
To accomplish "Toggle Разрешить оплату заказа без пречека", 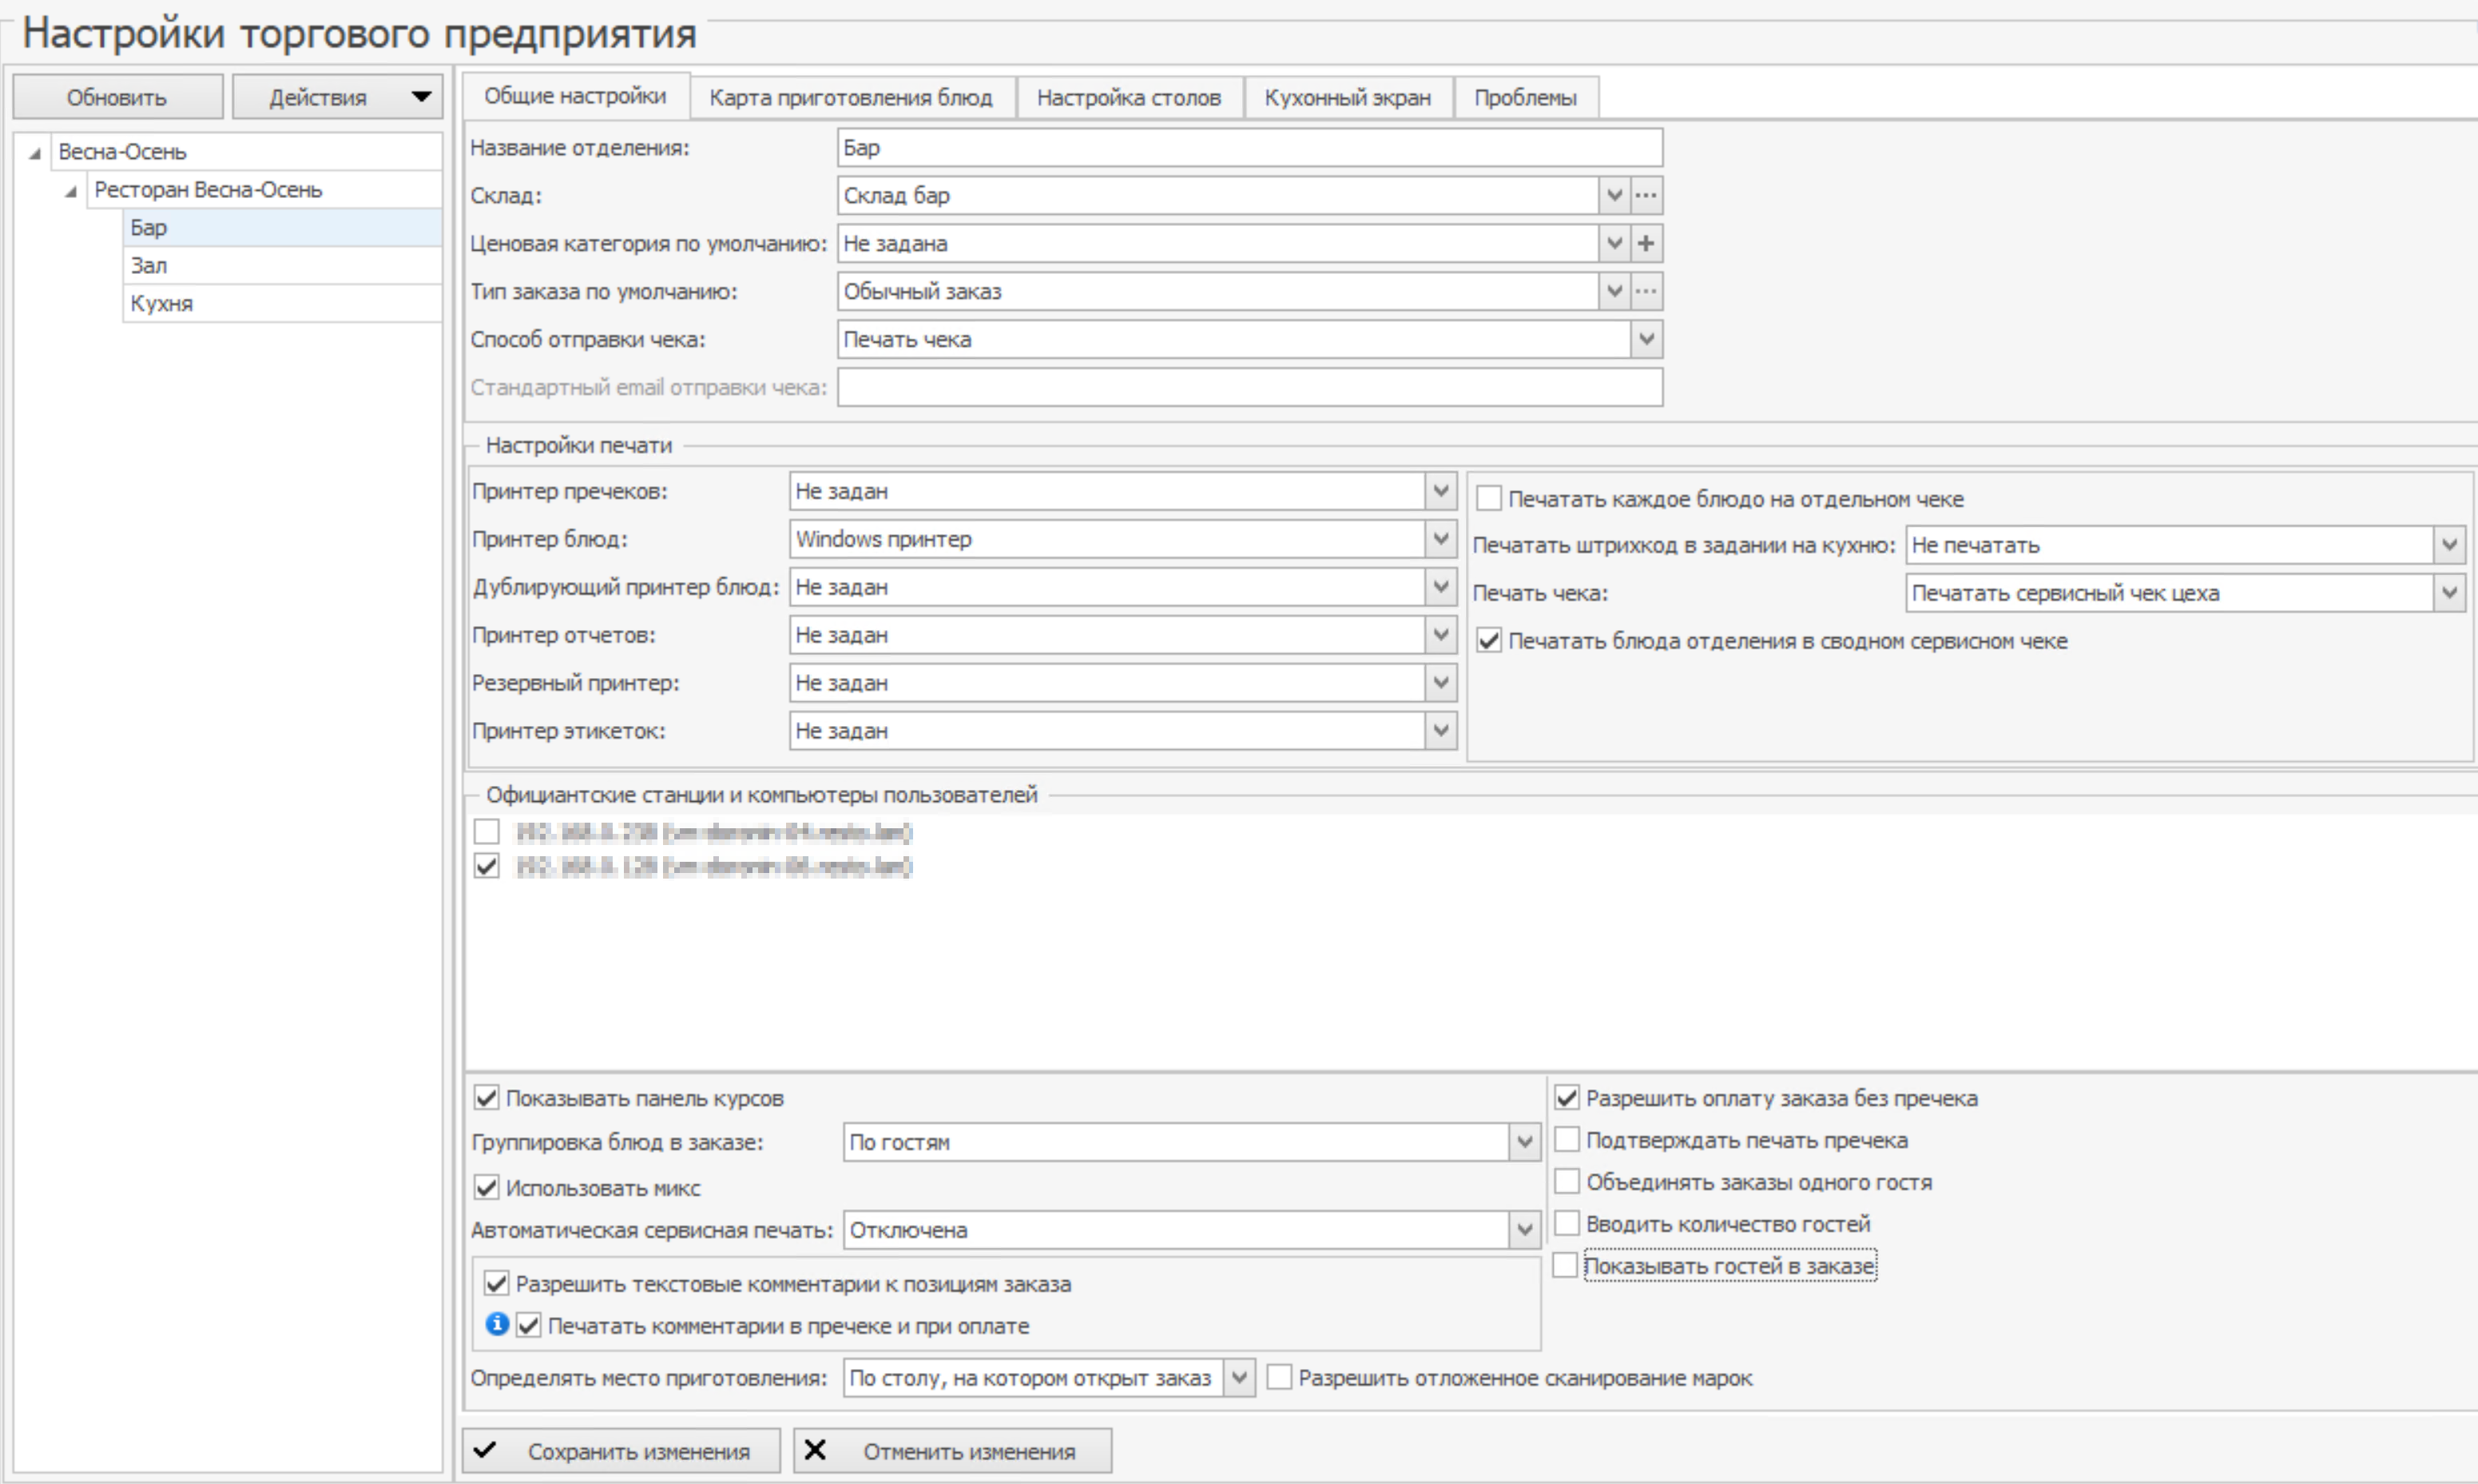I will pos(1567,1098).
